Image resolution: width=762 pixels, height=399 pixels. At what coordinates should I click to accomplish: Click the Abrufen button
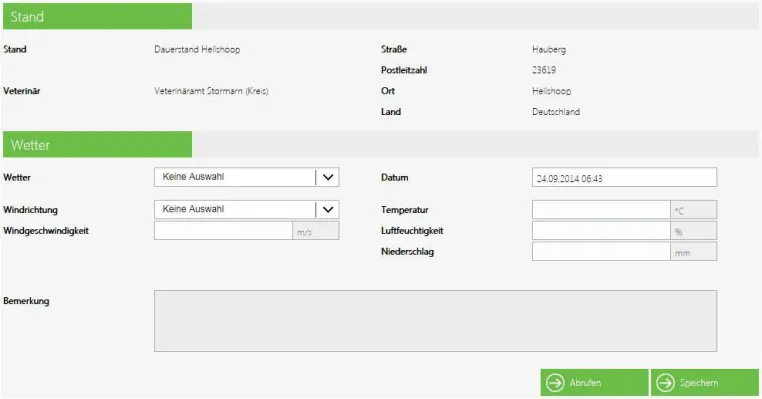tap(594, 382)
